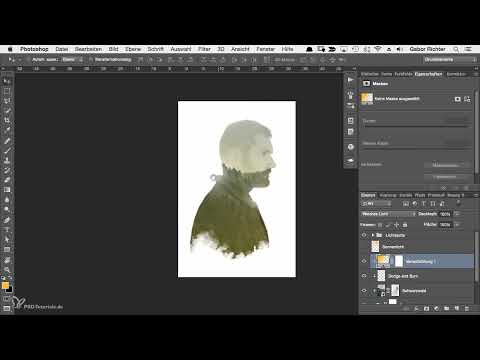480x360 pixels.
Task: Select the Crop tool
Action: coord(7,120)
